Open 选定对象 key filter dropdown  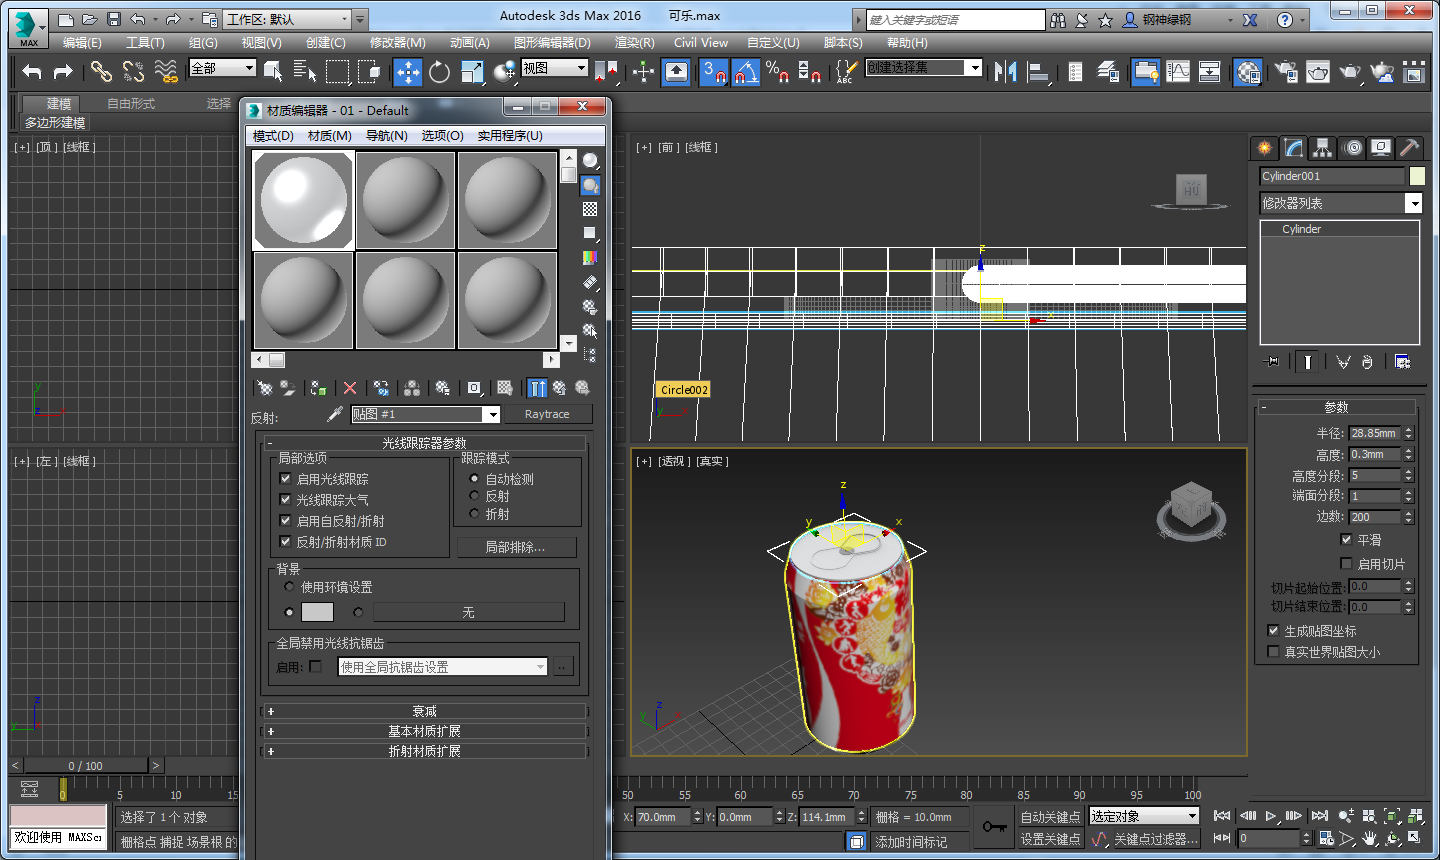(1143, 817)
